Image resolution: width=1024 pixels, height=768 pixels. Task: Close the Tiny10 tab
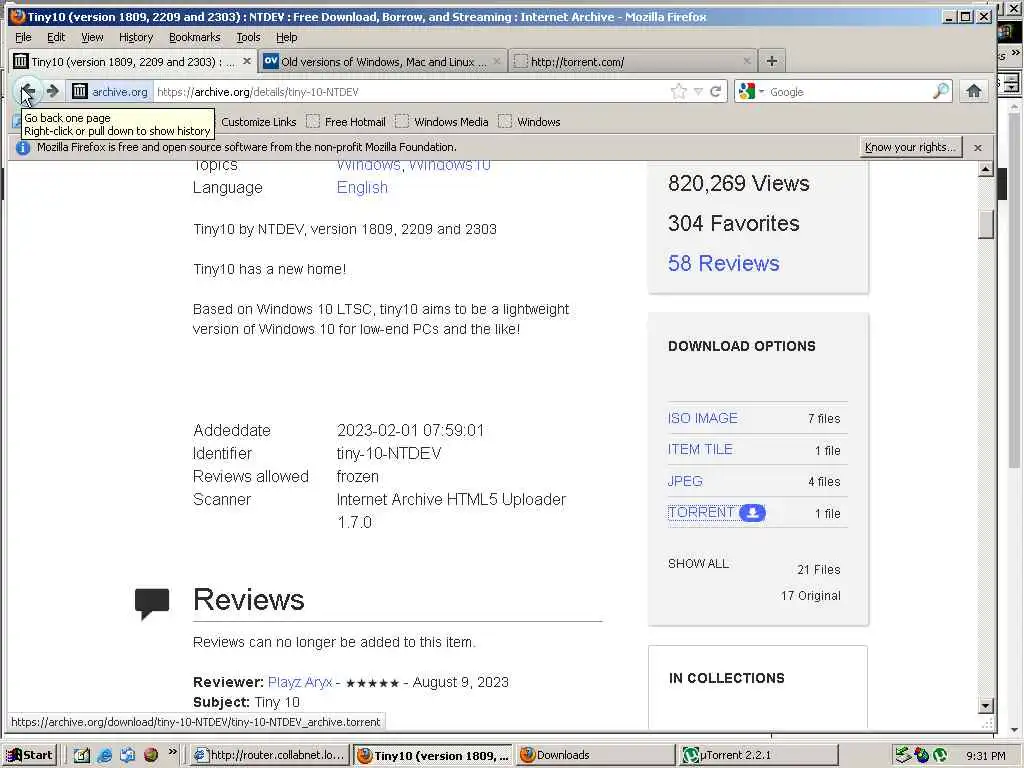[247, 61]
